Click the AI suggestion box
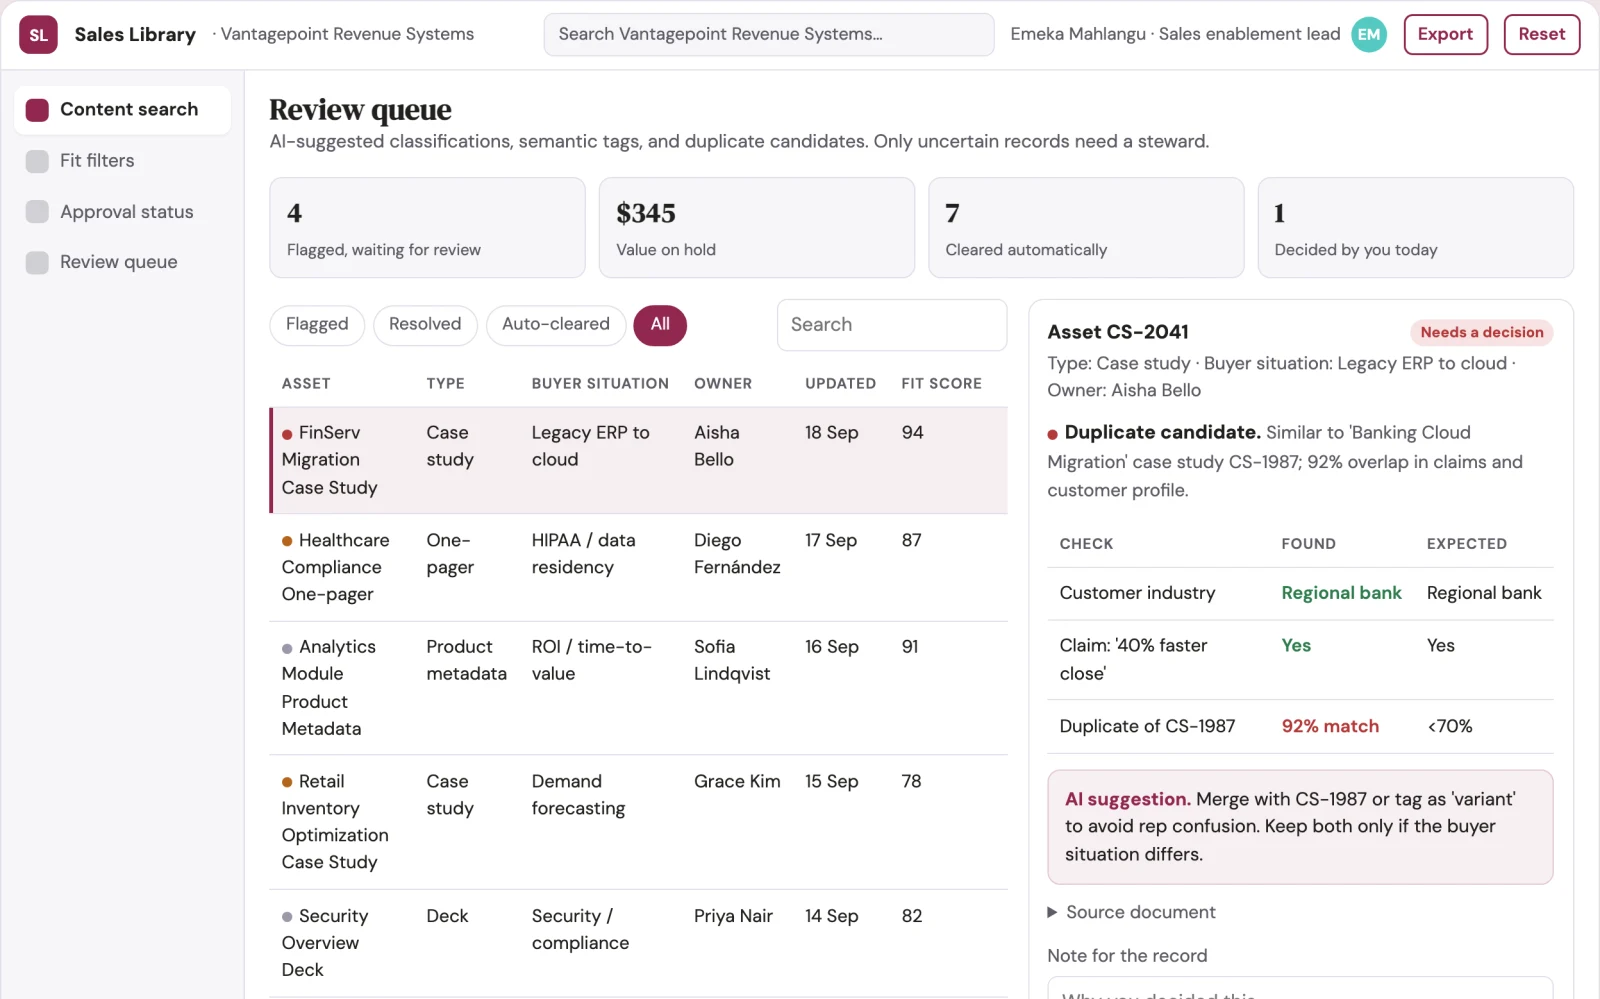 coord(1300,827)
